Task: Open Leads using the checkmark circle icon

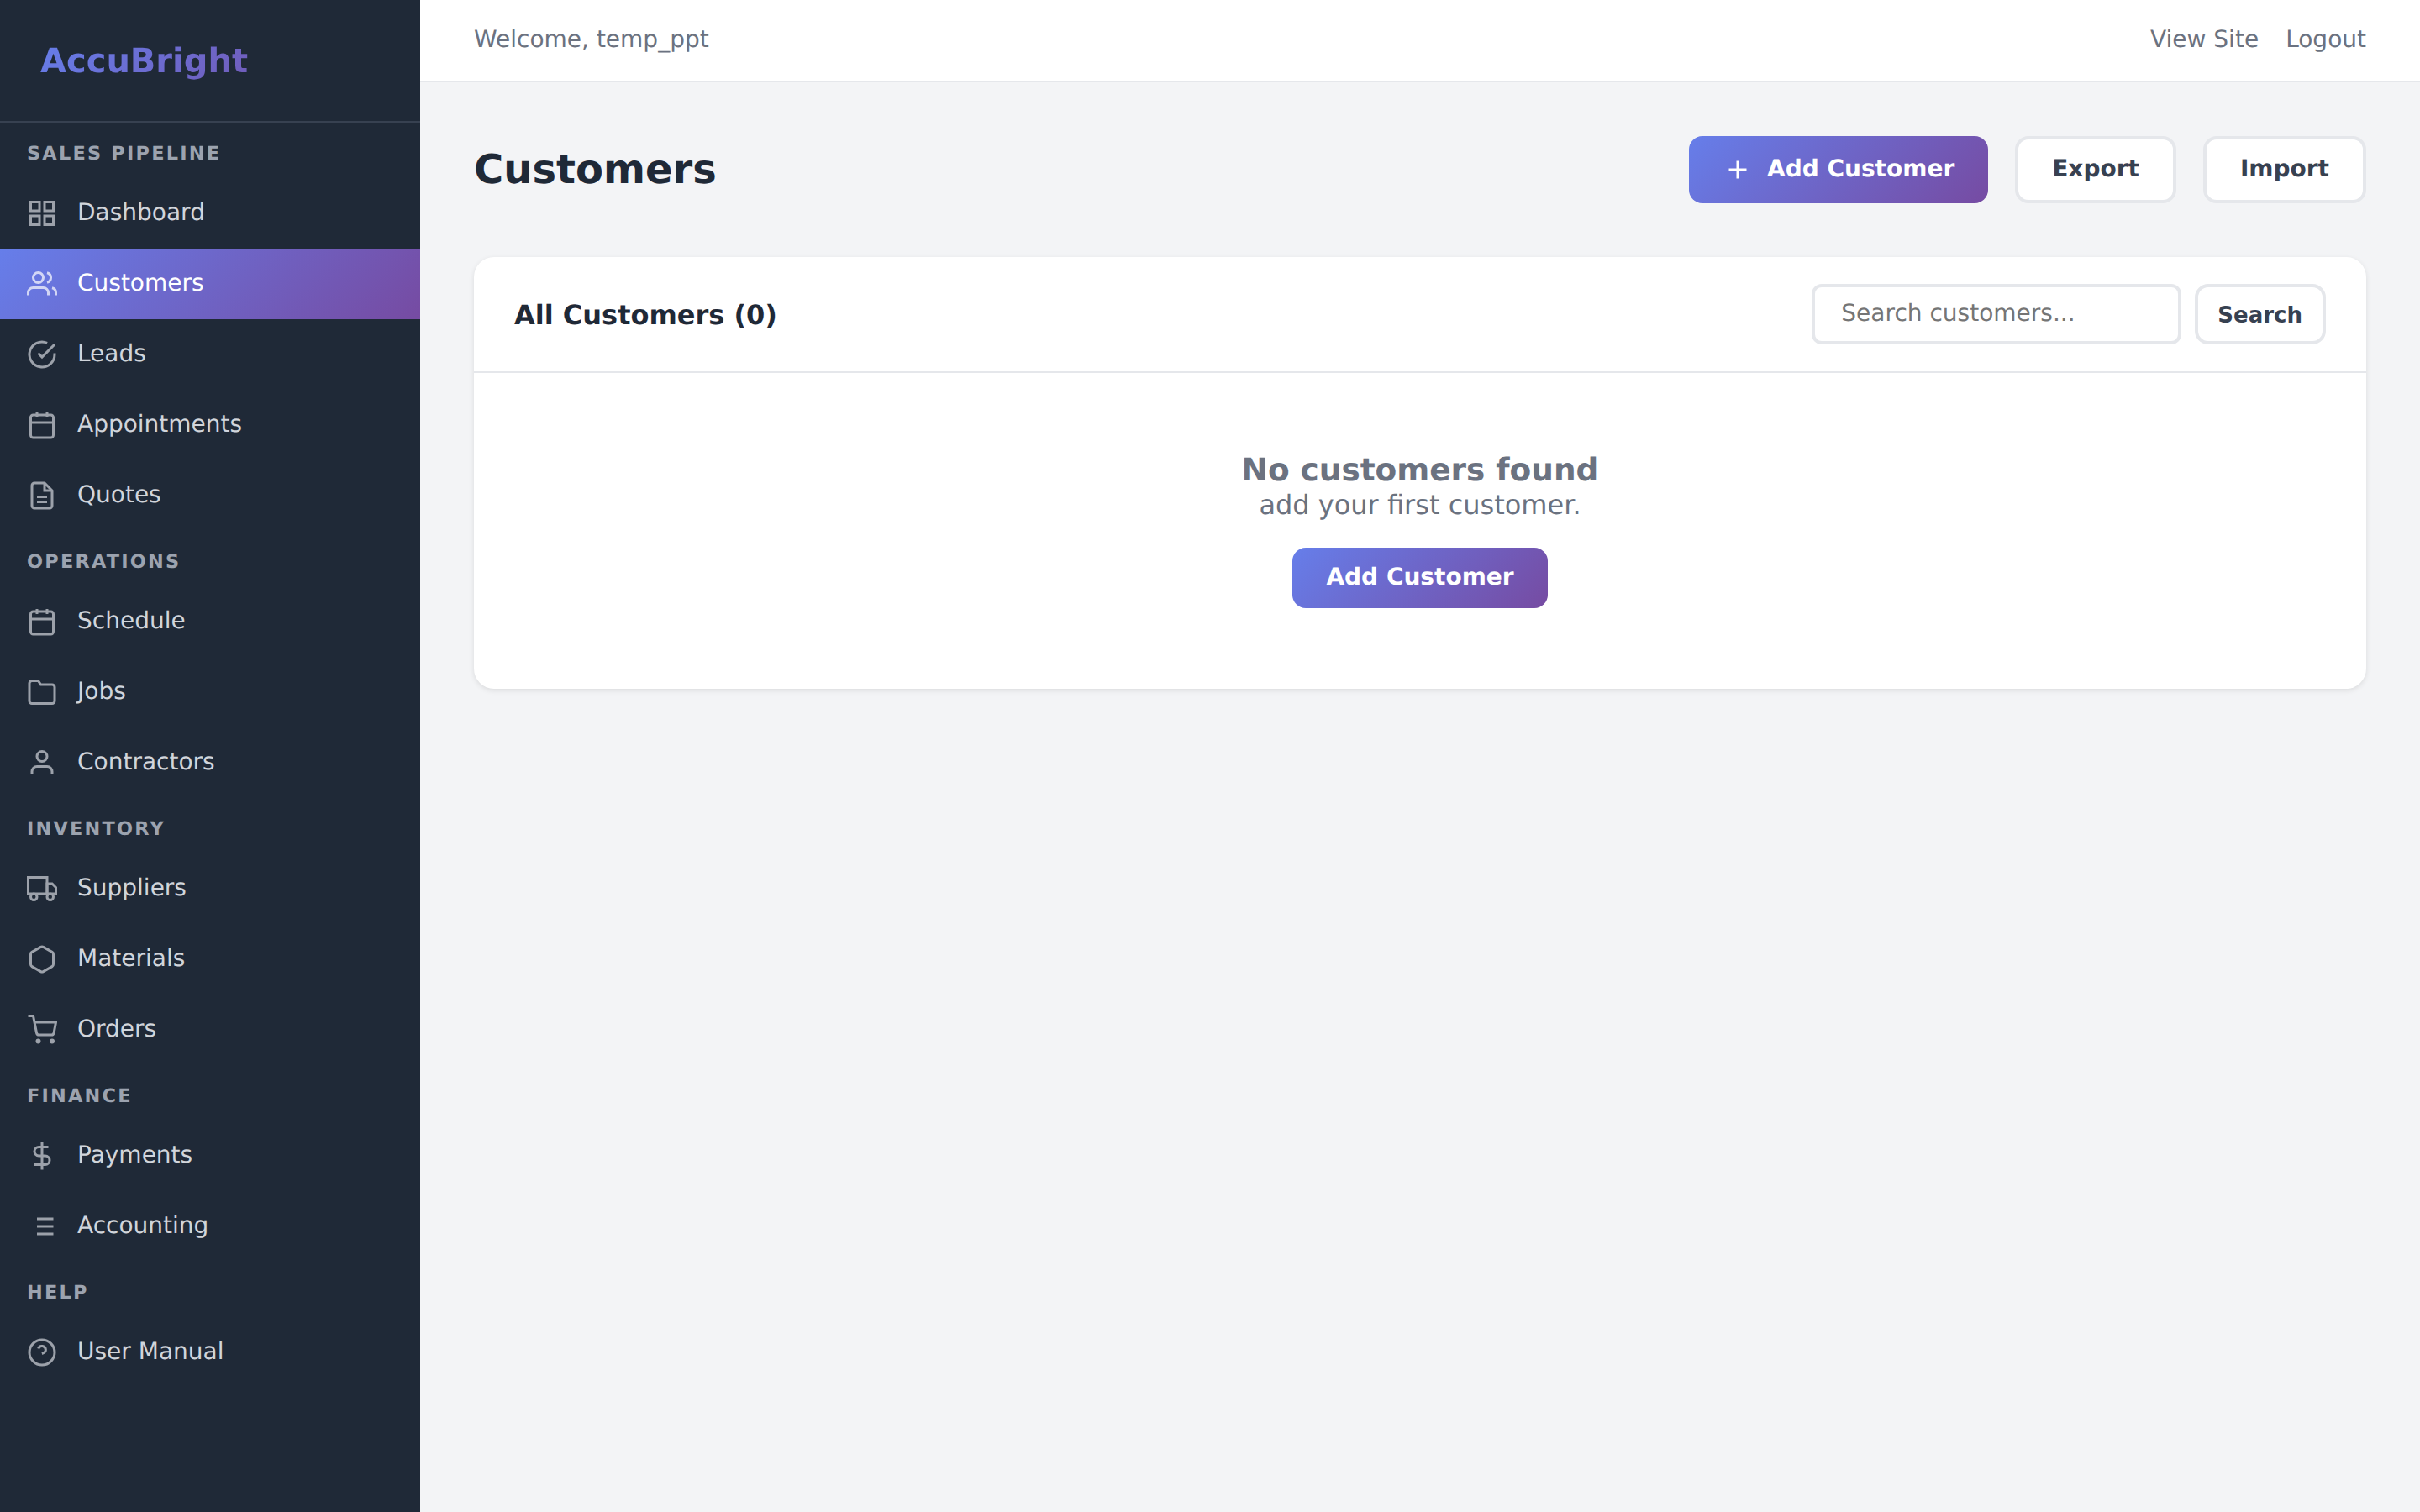Action: (x=42, y=354)
